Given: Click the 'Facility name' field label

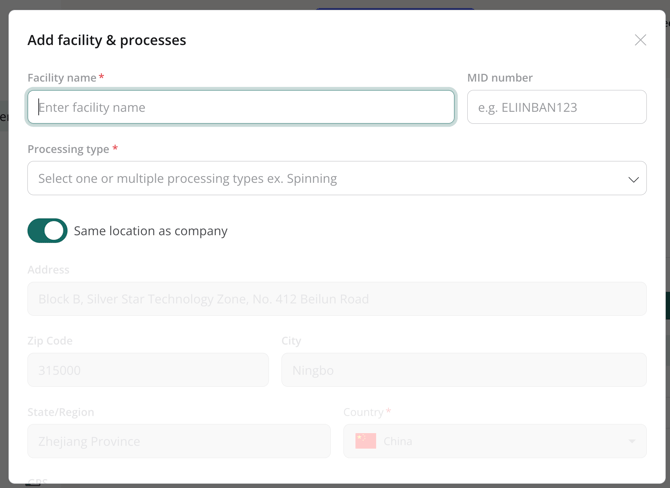Looking at the screenshot, I should 62,78.
